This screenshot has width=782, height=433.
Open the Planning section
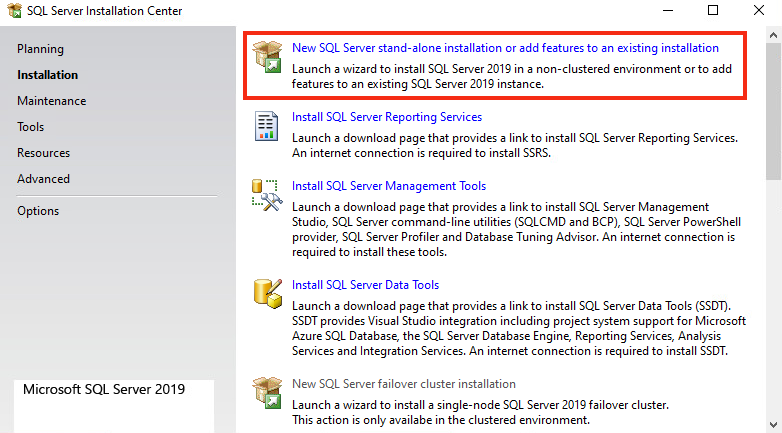[x=40, y=49]
